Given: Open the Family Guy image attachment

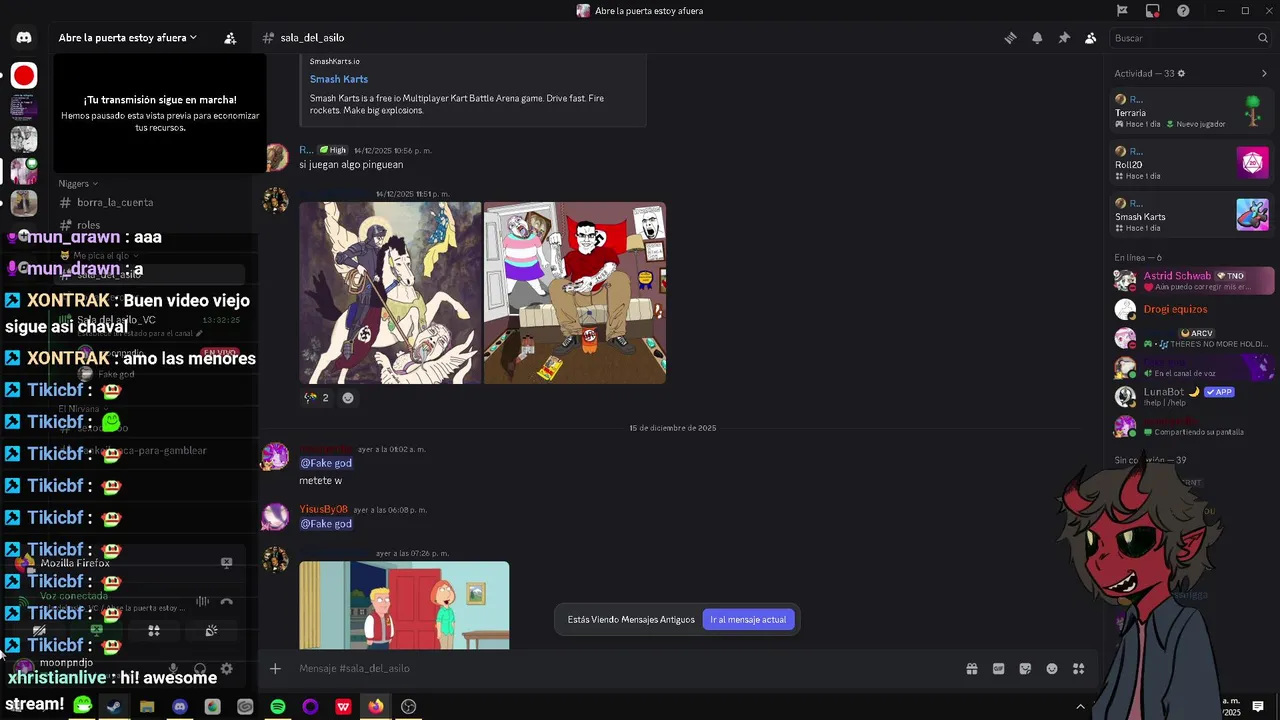Looking at the screenshot, I should click(404, 605).
